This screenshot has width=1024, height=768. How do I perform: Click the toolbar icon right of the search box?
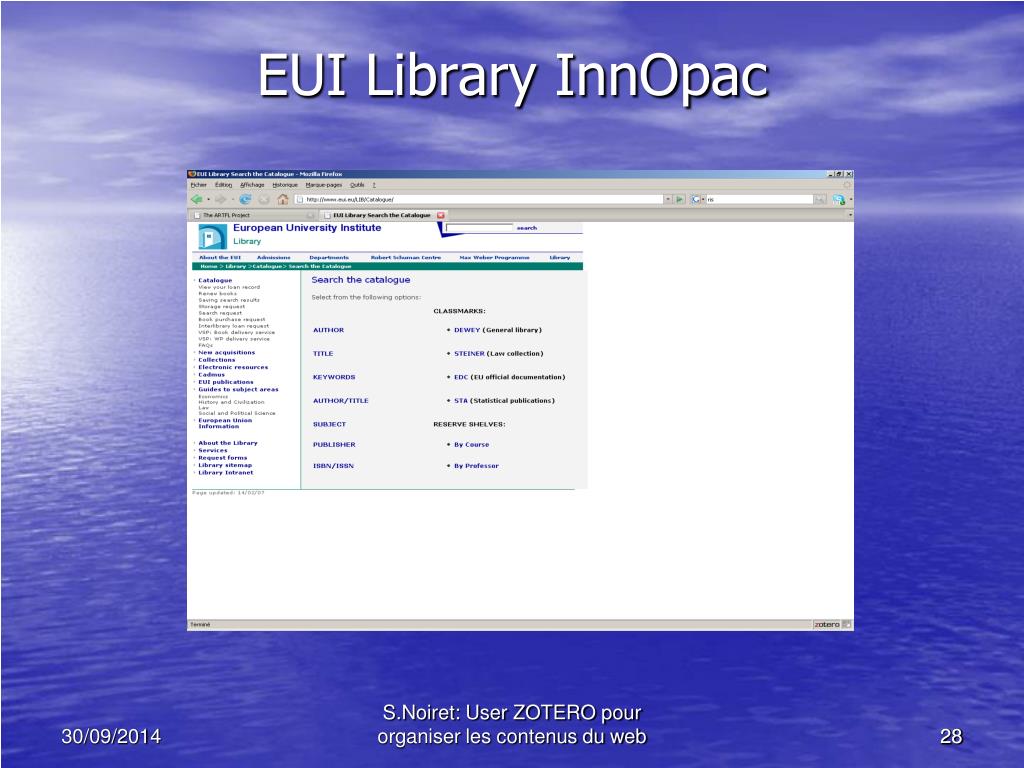(x=839, y=199)
